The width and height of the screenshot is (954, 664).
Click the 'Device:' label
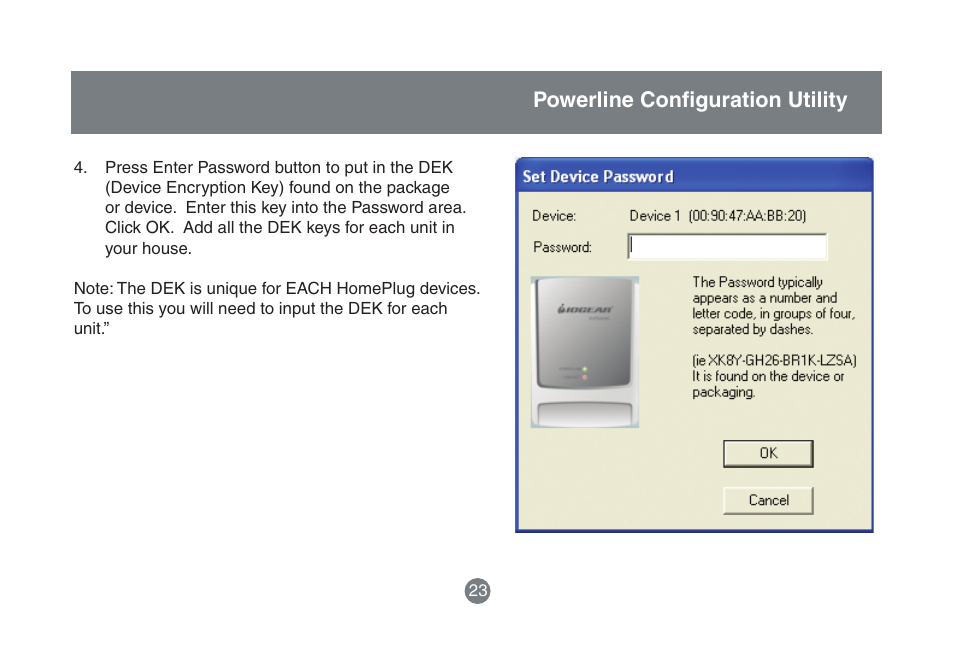pyautogui.click(x=554, y=216)
